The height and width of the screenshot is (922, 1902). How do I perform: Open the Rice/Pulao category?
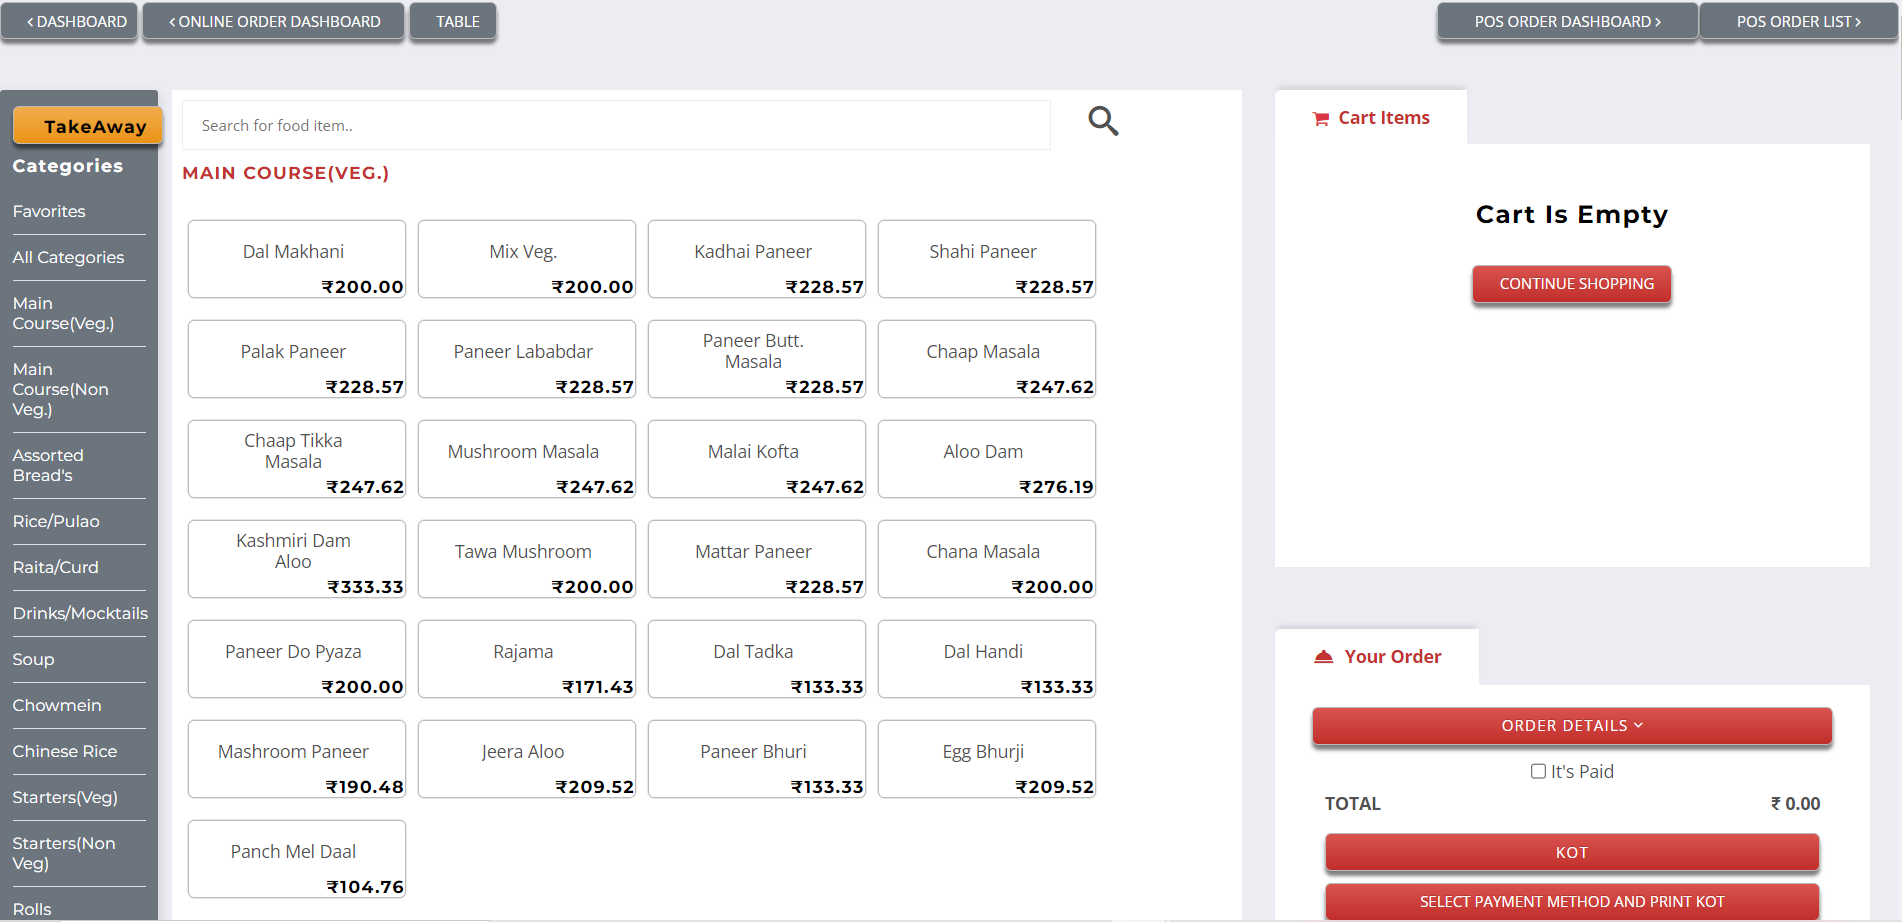[56, 521]
